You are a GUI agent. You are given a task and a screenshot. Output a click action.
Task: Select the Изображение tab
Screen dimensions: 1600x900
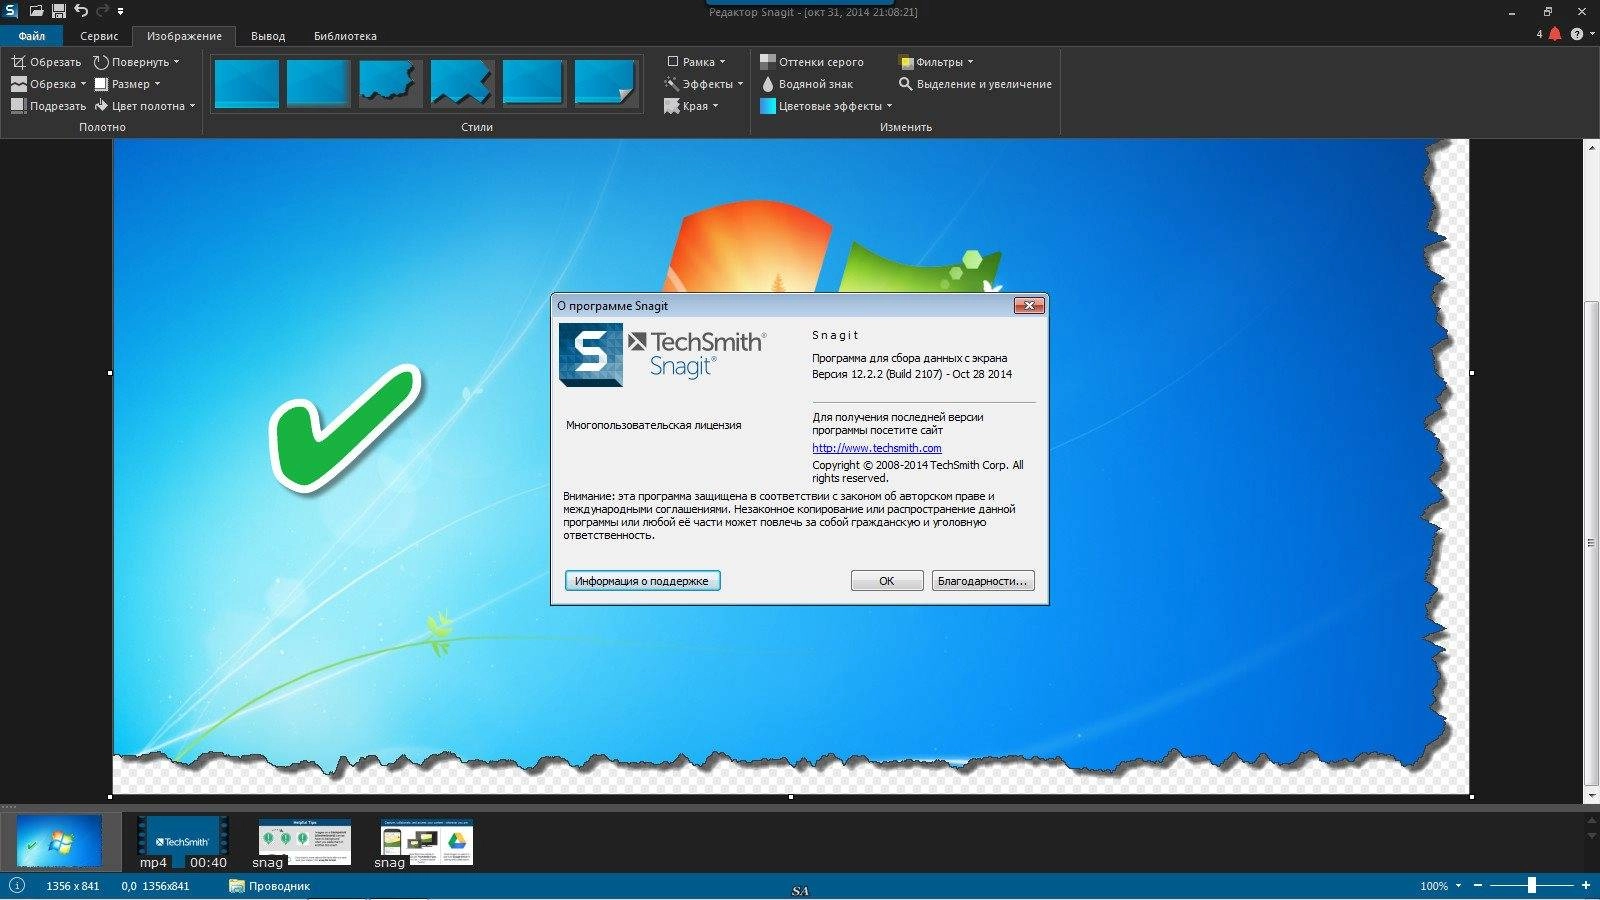coord(184,36)
